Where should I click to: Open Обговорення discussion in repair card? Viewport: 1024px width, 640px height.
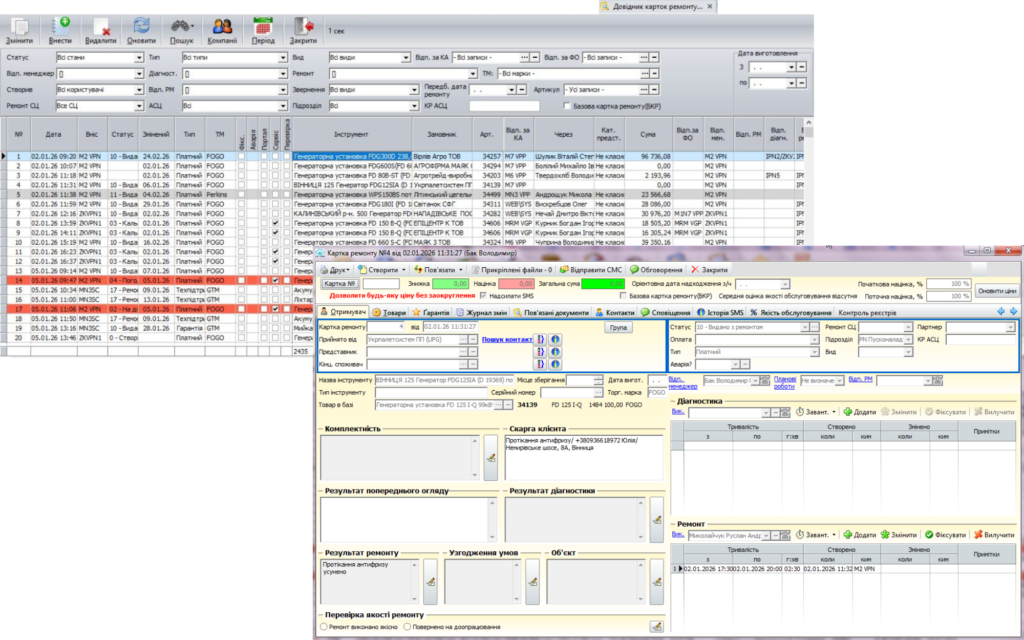pyautogui.click(x=656, y=270)
